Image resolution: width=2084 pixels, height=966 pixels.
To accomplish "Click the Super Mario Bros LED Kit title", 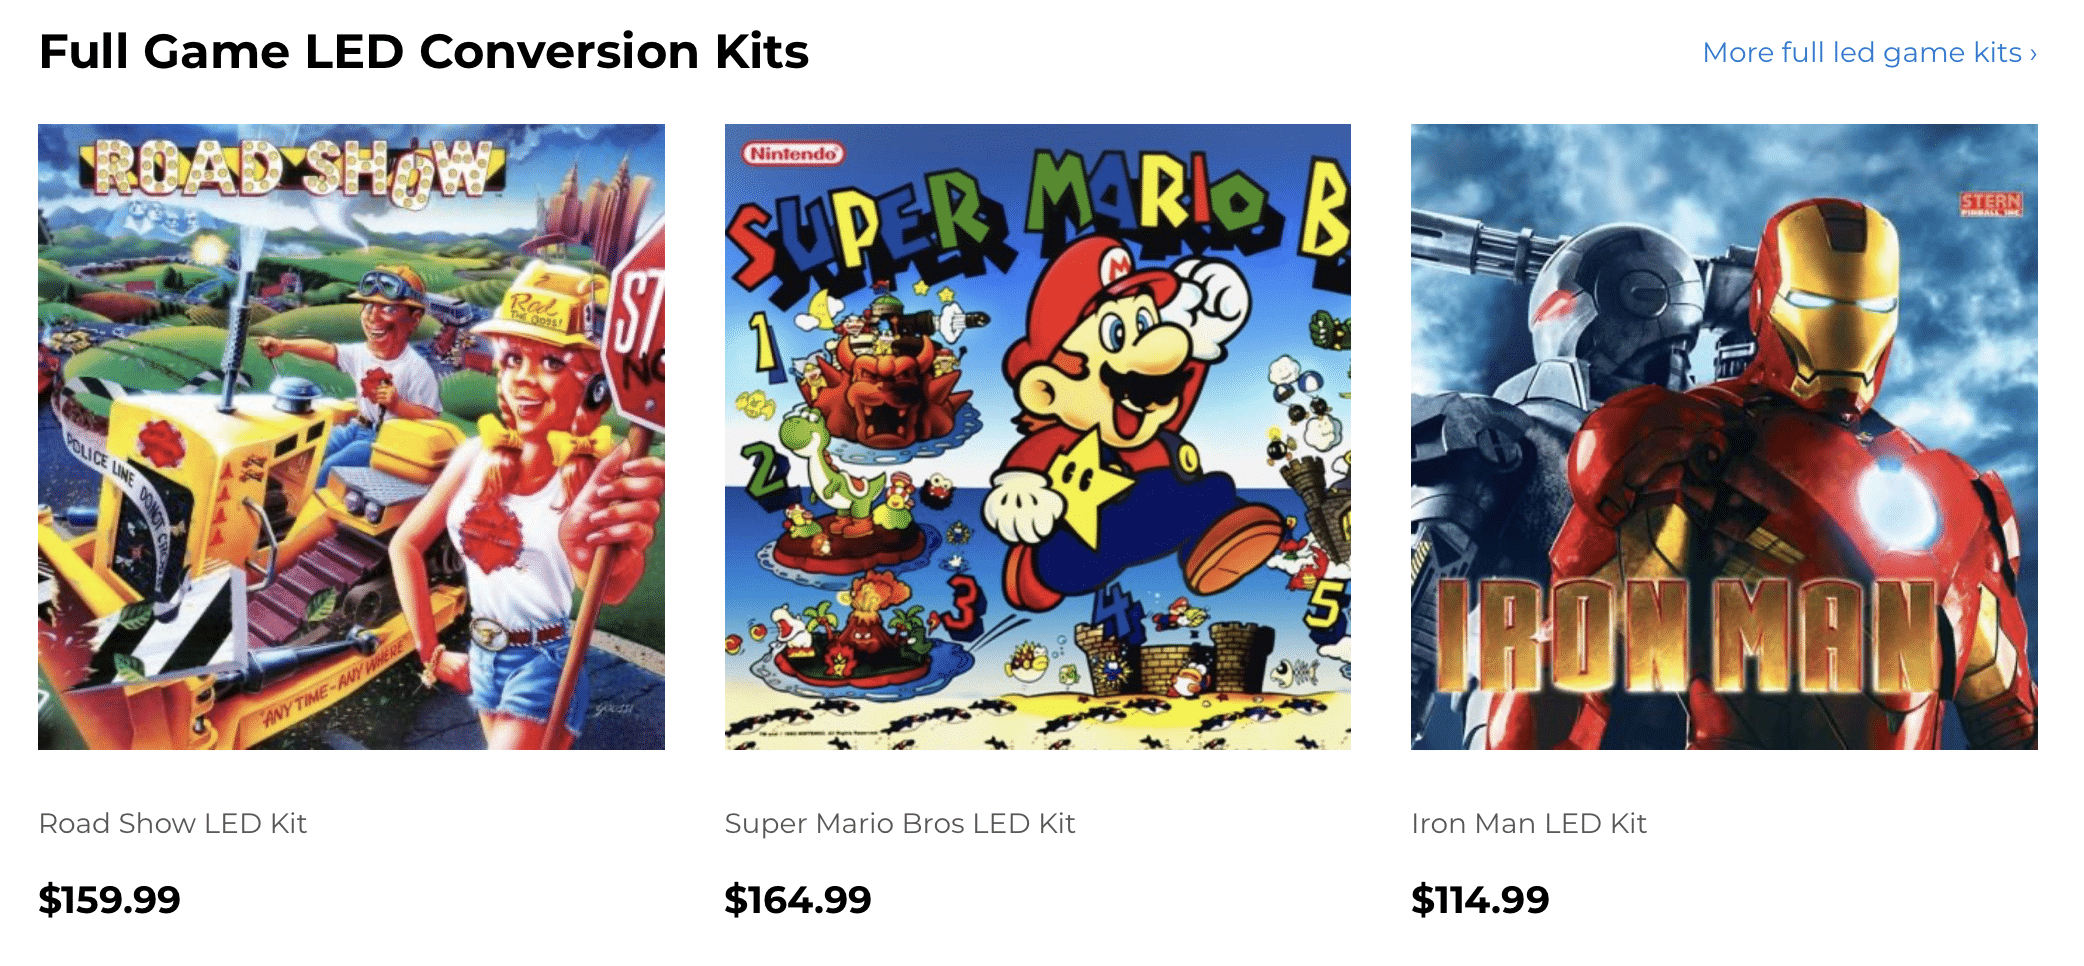I will tap(899, 823).
